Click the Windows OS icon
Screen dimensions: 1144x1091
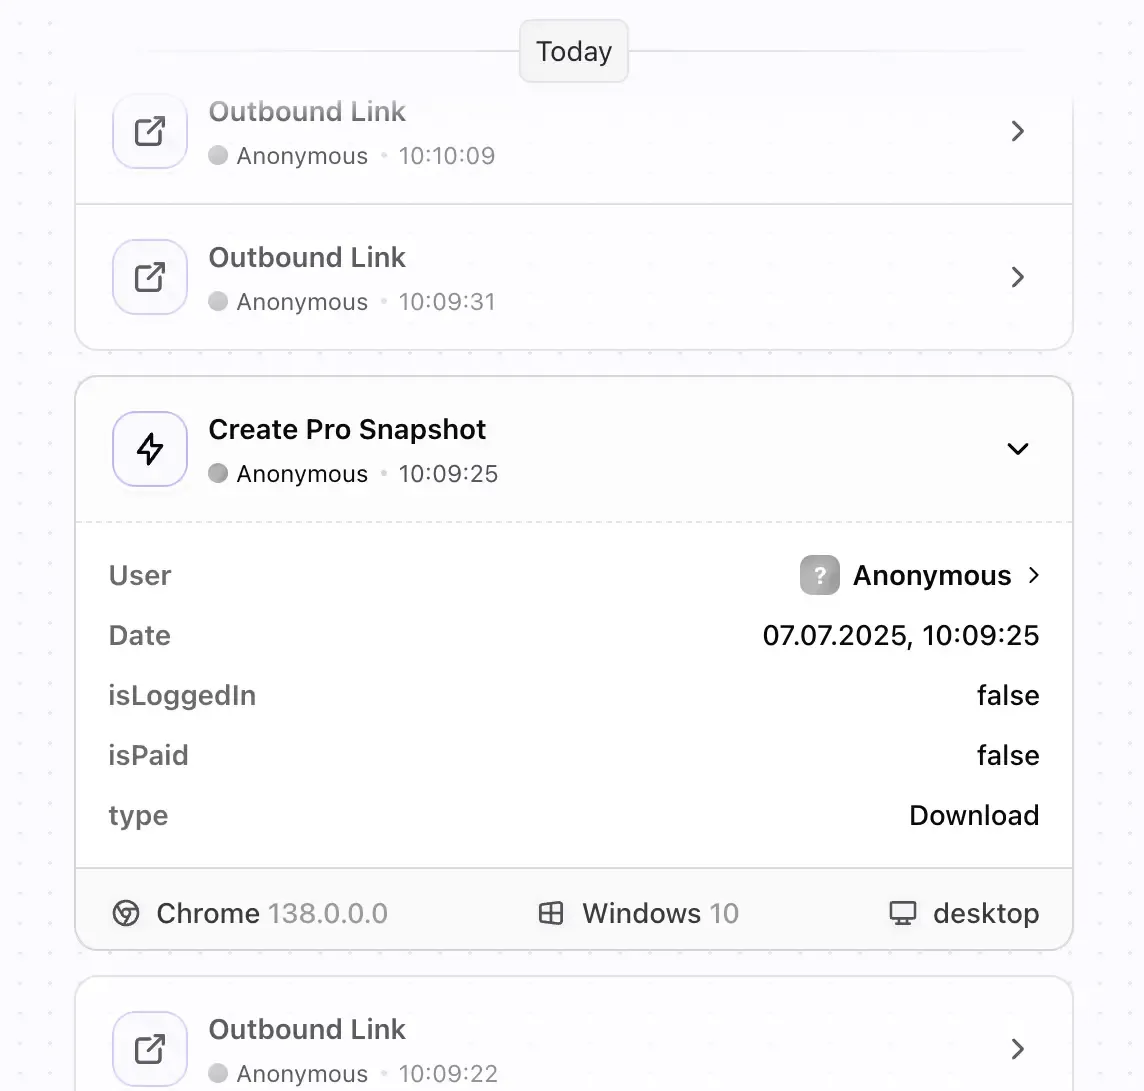point(551,913)
